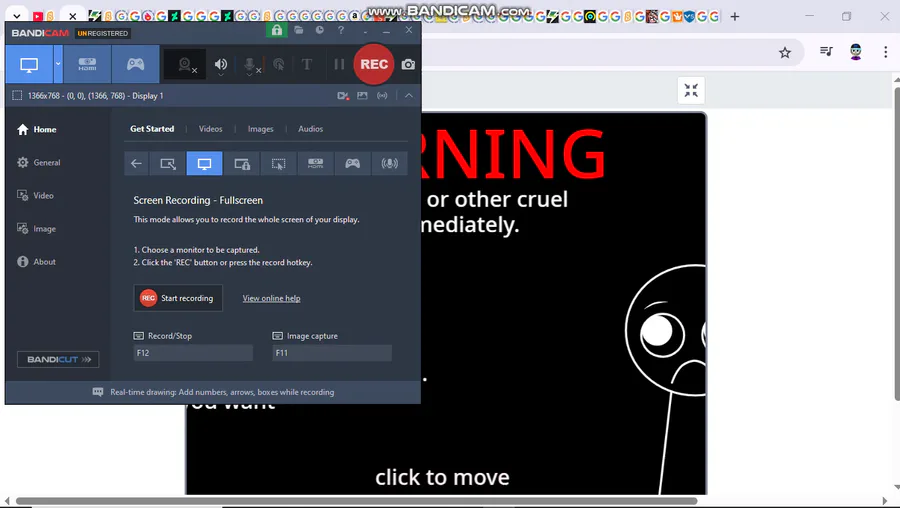Switch to HDMI device recording mode
900x508 pixels.
click(x=87, y=64)
